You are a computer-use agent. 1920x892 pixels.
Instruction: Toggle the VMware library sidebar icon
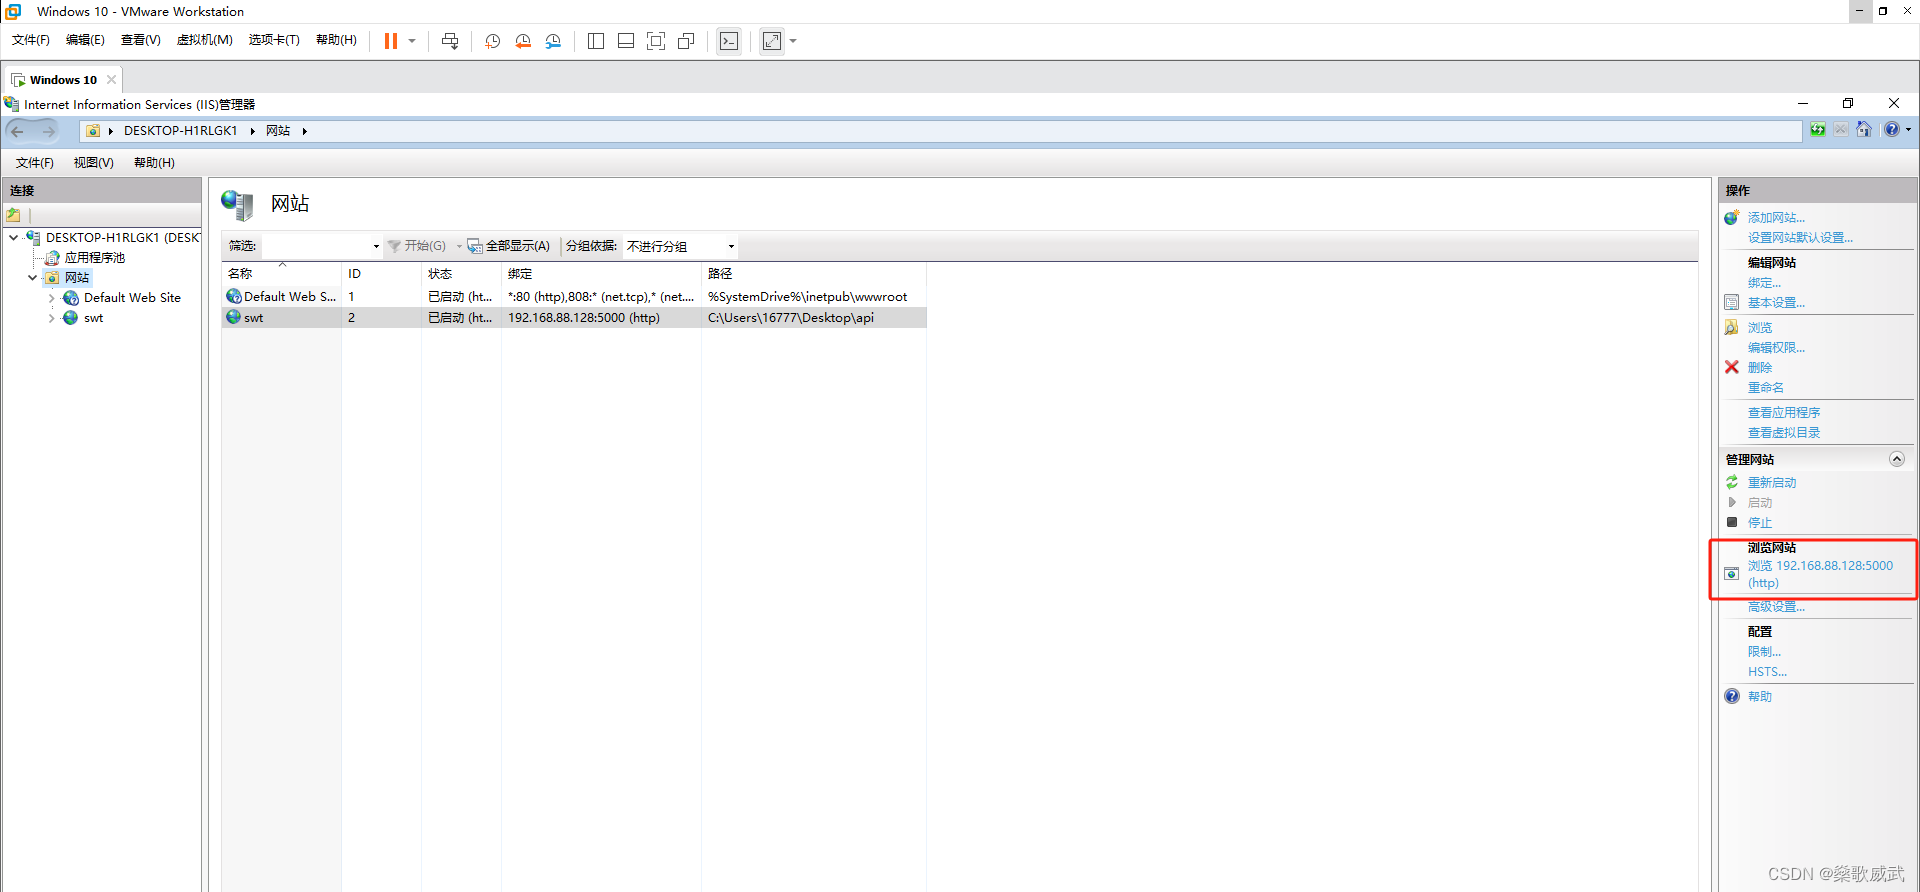[x=596, y=41]
